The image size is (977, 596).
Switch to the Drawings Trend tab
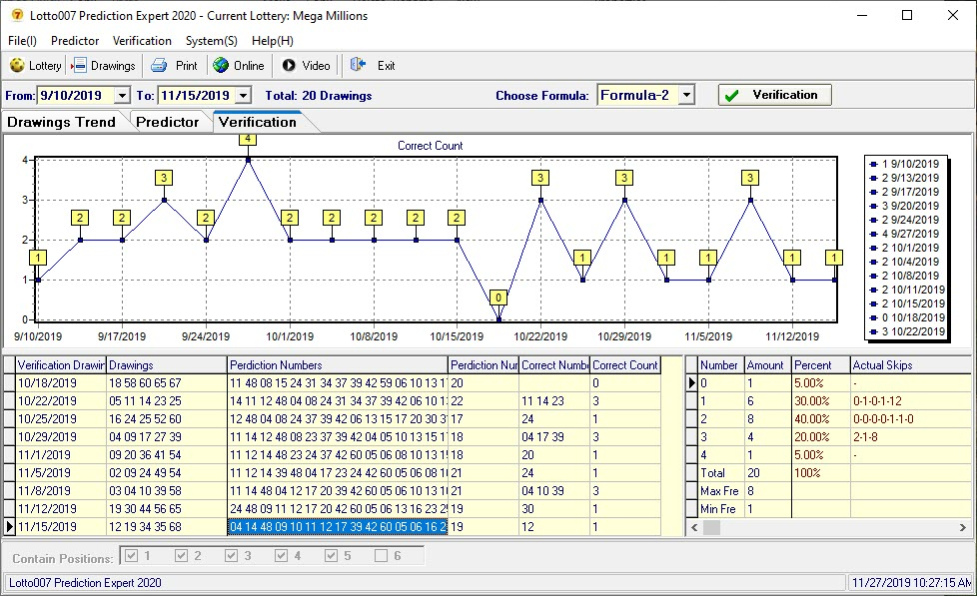tap(61, 122)
